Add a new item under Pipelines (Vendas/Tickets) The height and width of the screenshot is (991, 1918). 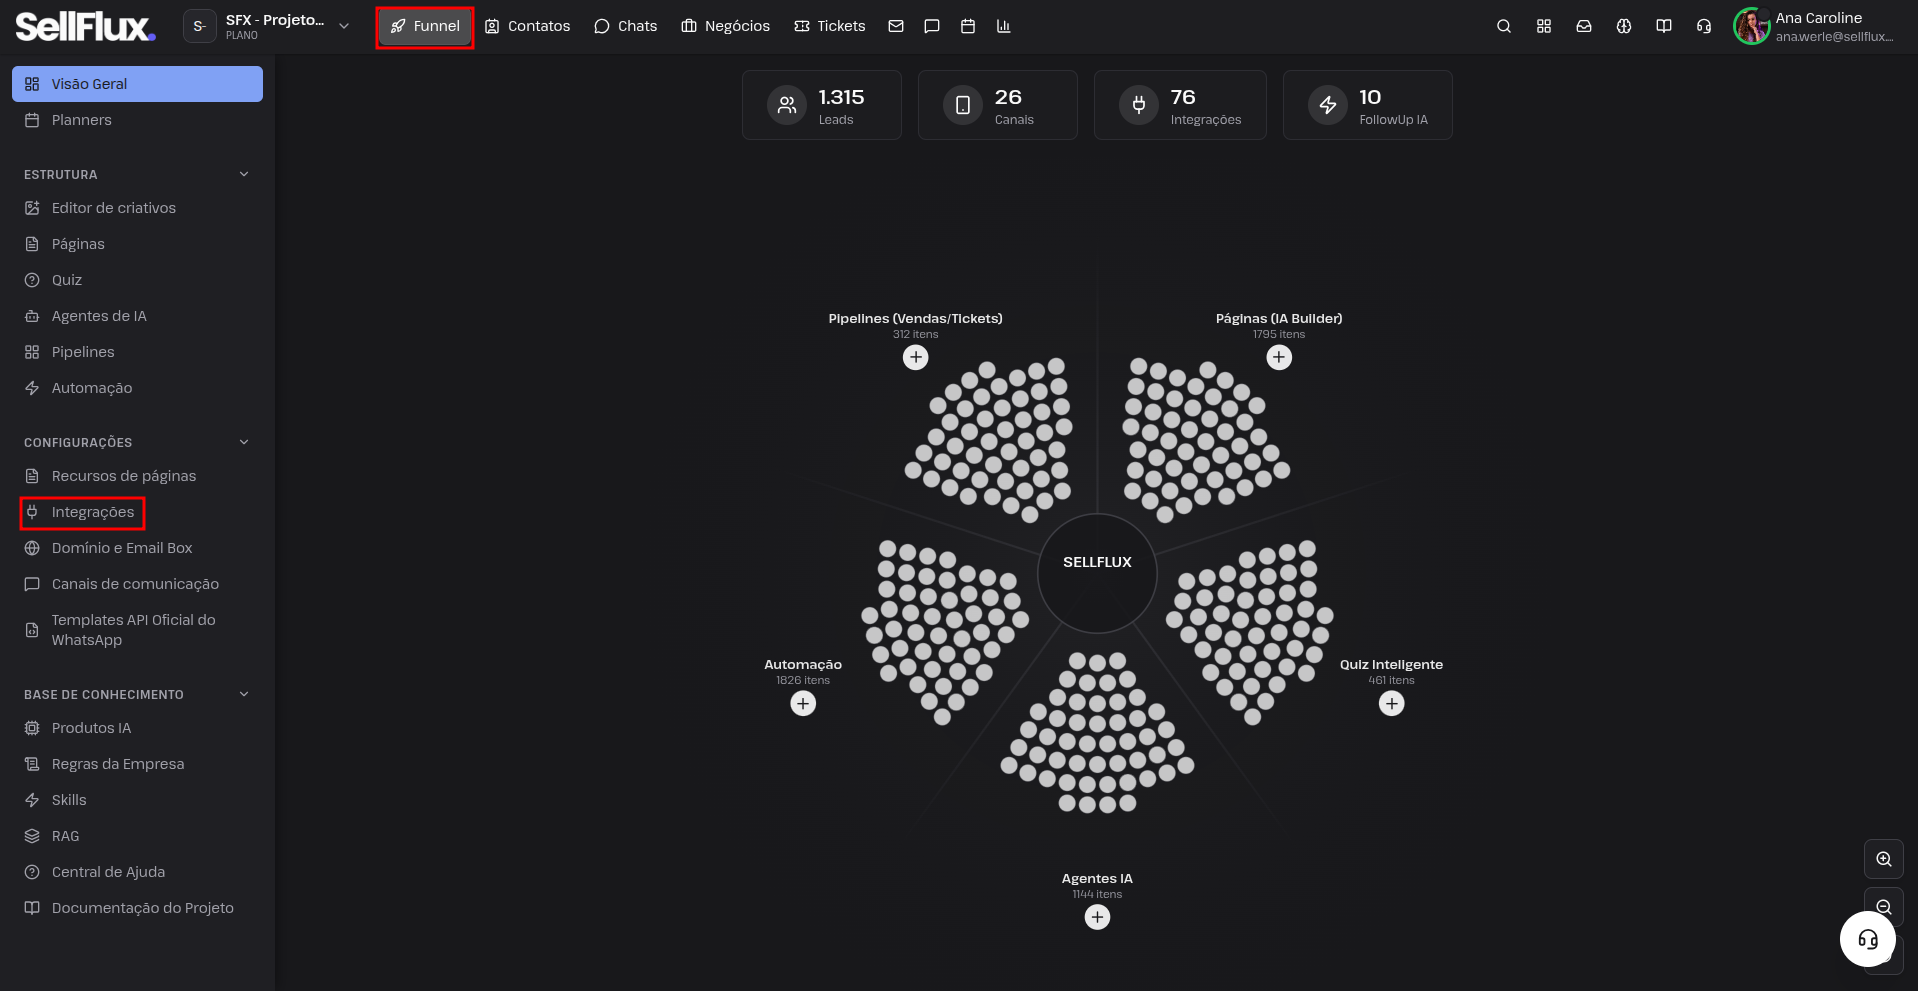[916, 357]
